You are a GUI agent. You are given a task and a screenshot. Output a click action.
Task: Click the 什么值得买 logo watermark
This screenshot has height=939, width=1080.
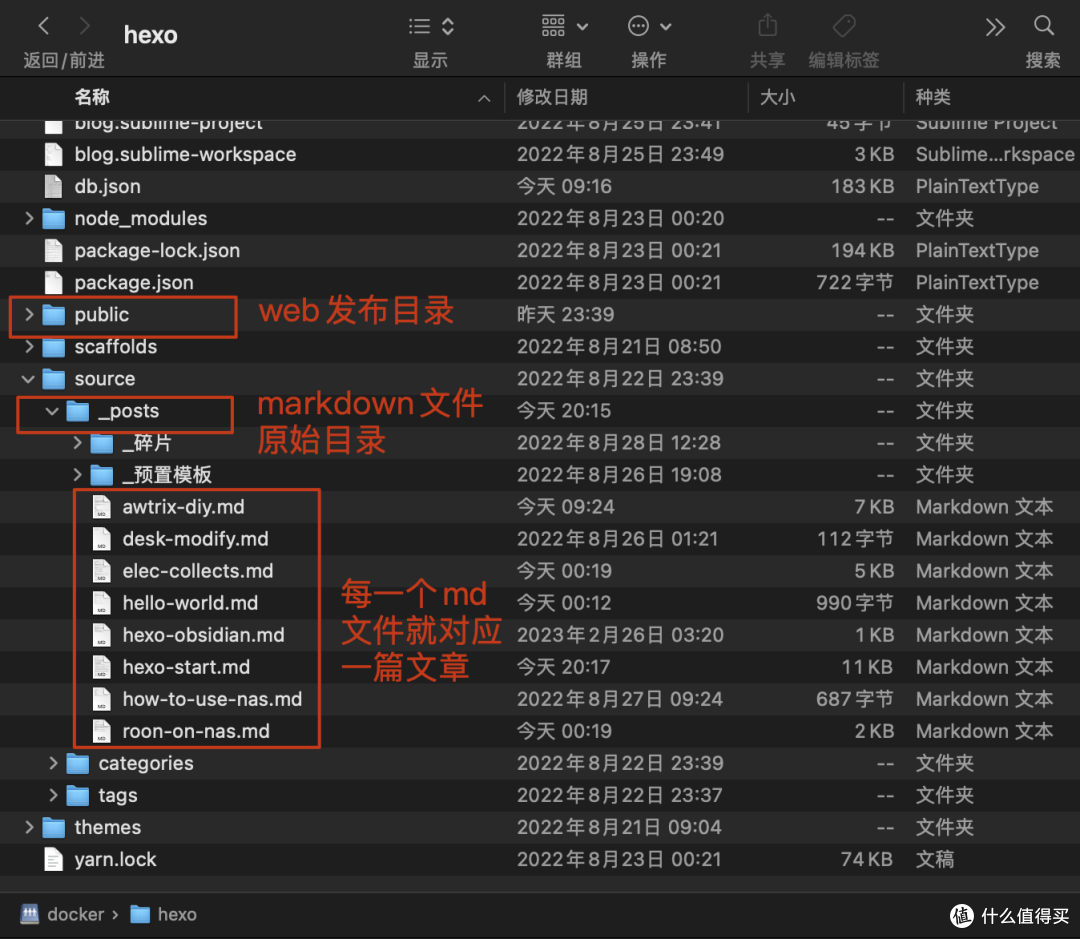point(961,913)
